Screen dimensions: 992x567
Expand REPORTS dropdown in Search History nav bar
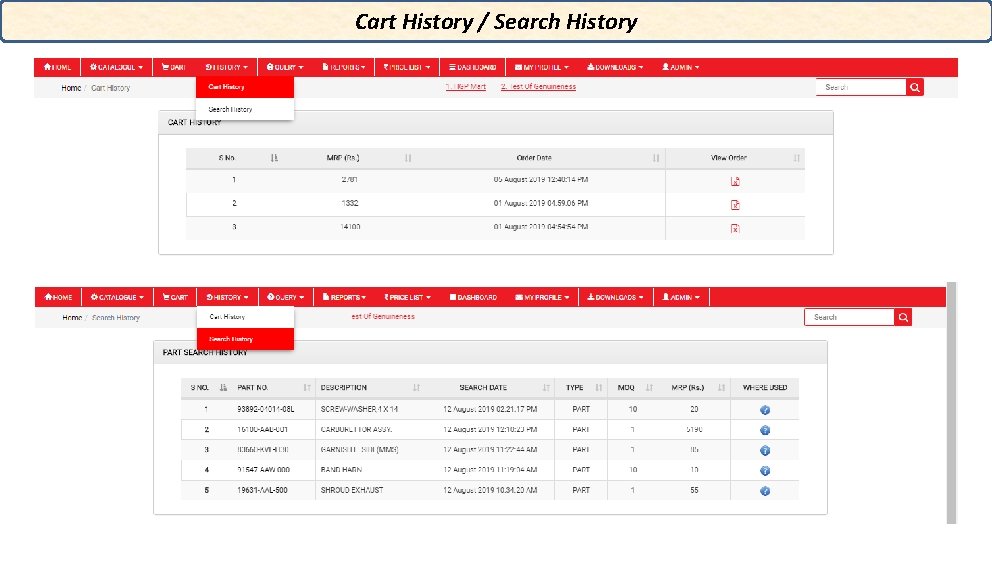(x=344, y=297)
